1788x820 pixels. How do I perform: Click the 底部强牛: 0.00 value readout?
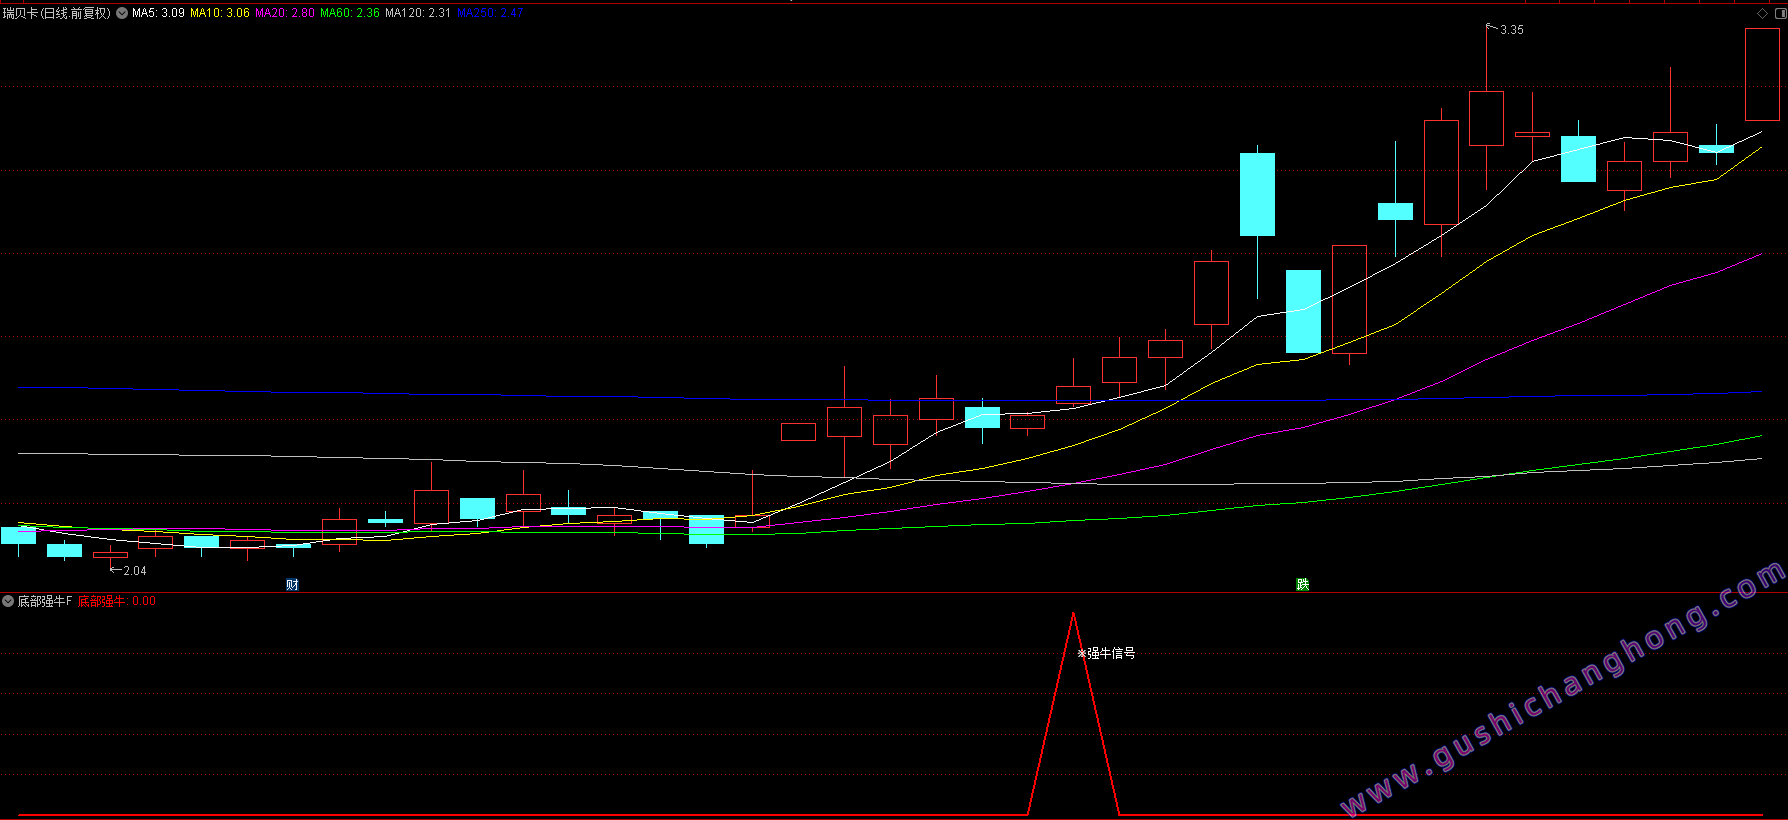(x=117, y=601)
